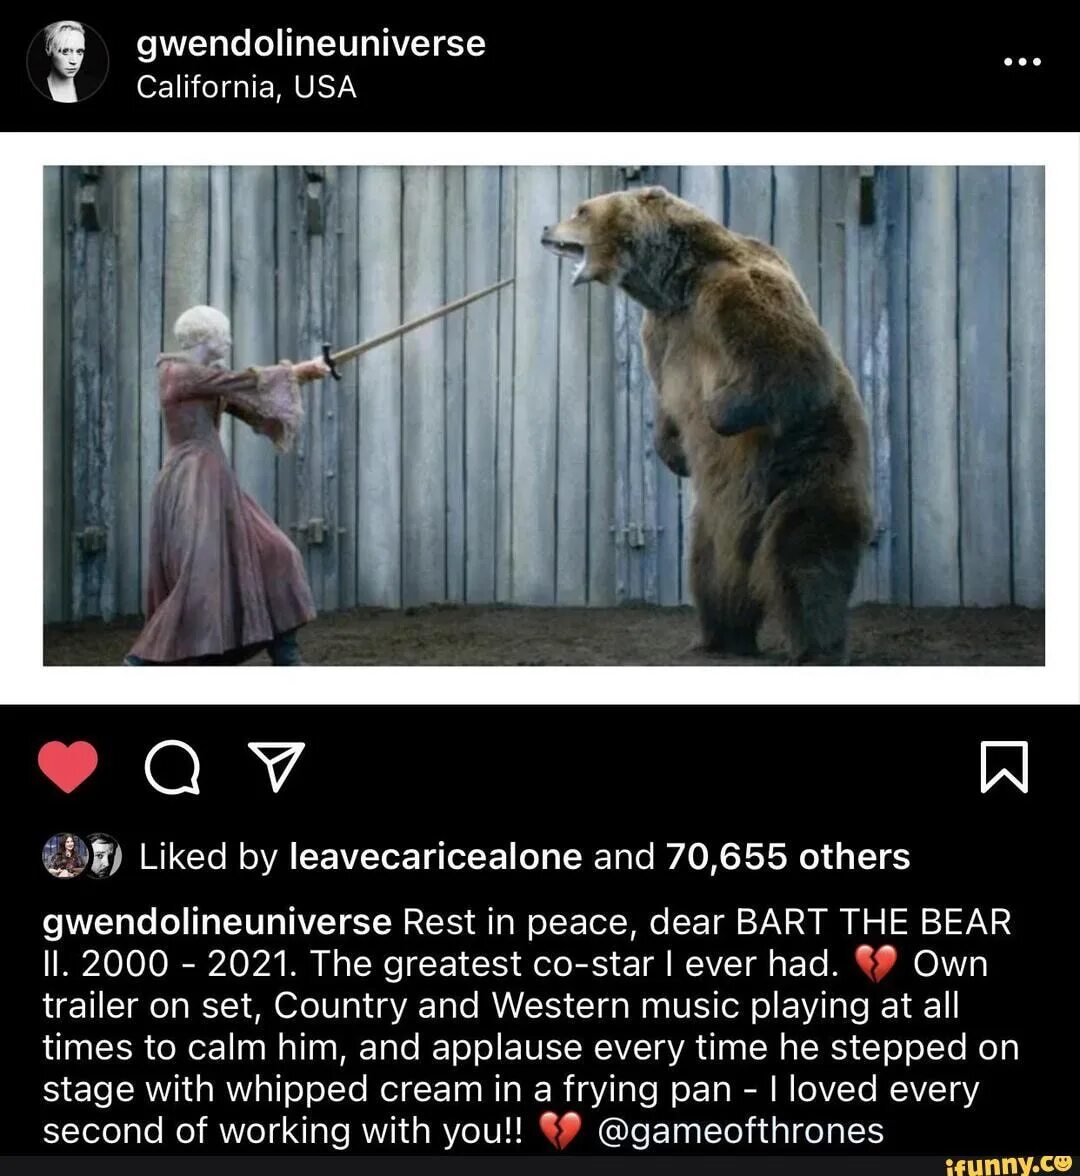Tap the broken heart emoji before @gameofthrones
This screenshot has height=1176, width=1080.
pos(560,1132)
